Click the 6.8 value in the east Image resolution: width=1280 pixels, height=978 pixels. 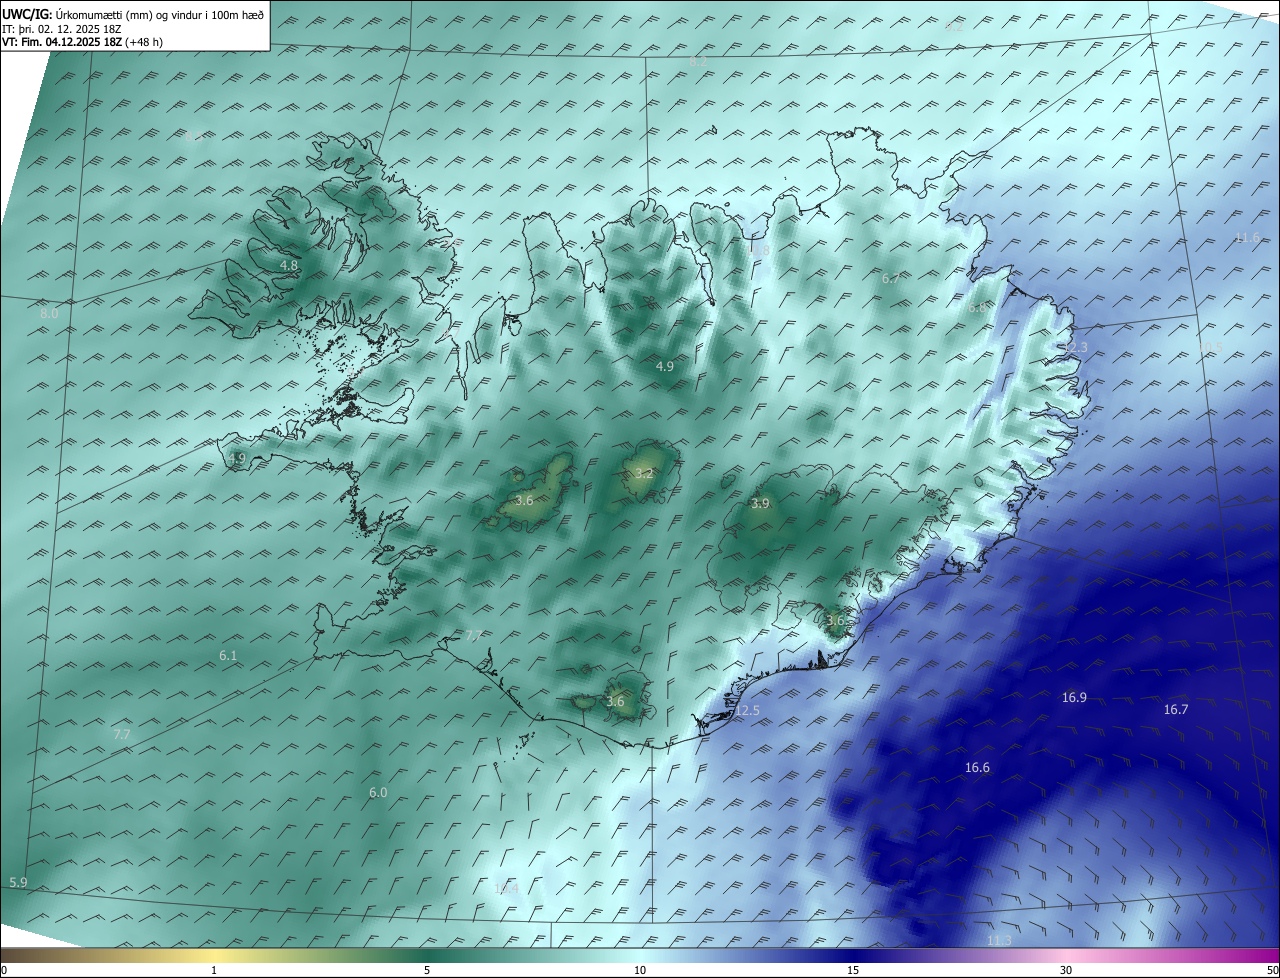pyautogui.click(x=977, y=309)
